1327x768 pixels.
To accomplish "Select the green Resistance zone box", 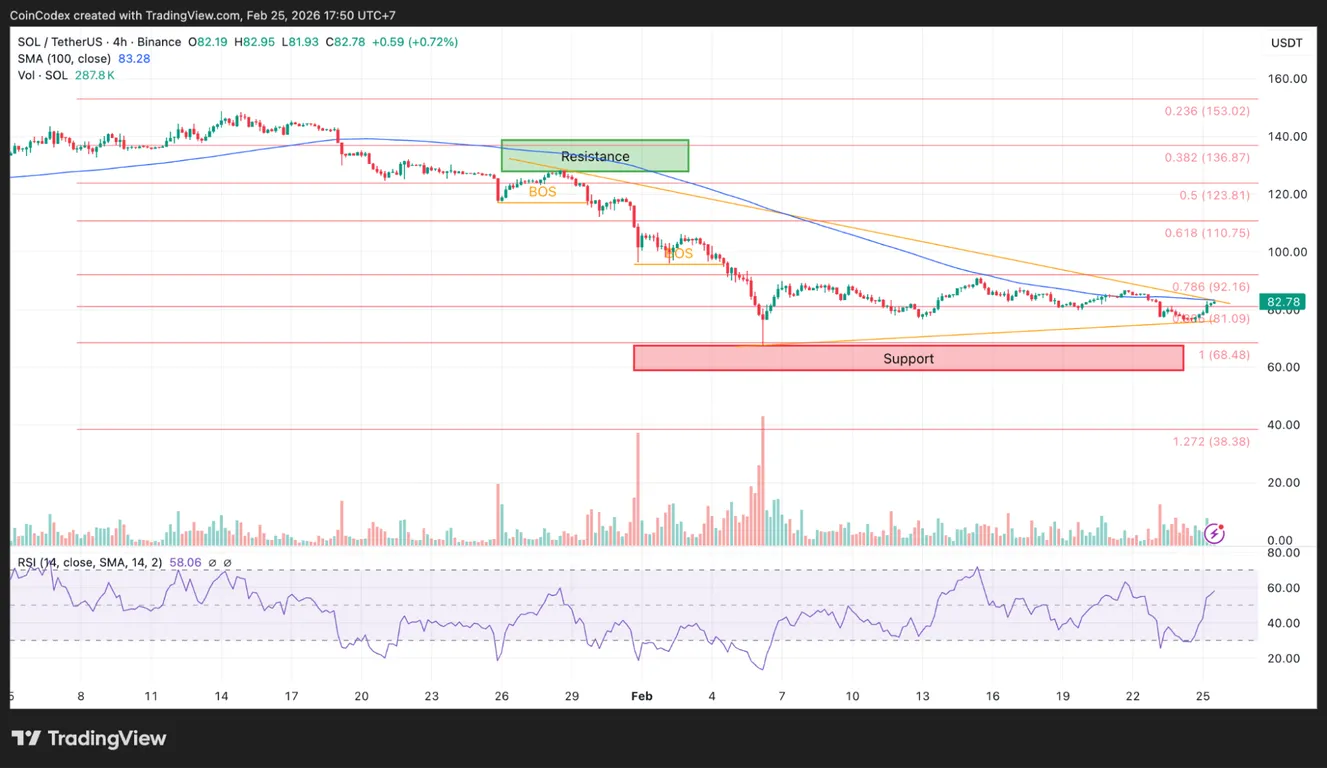I will pos(595,155).
